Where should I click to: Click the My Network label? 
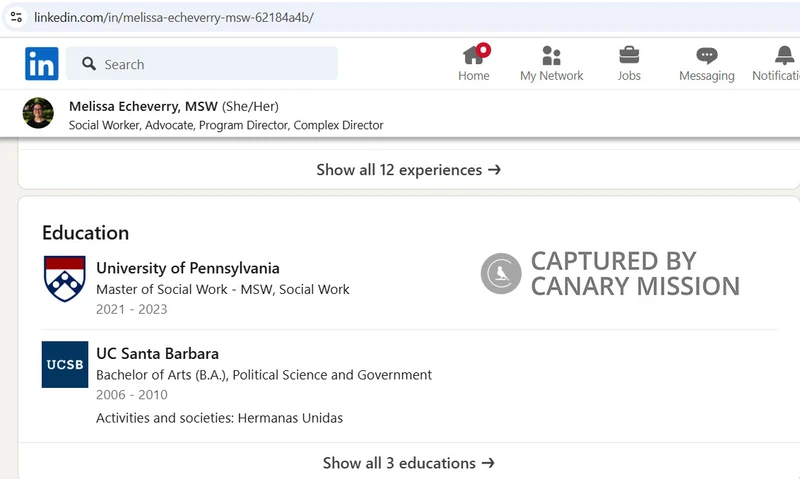tap(552, 75)
